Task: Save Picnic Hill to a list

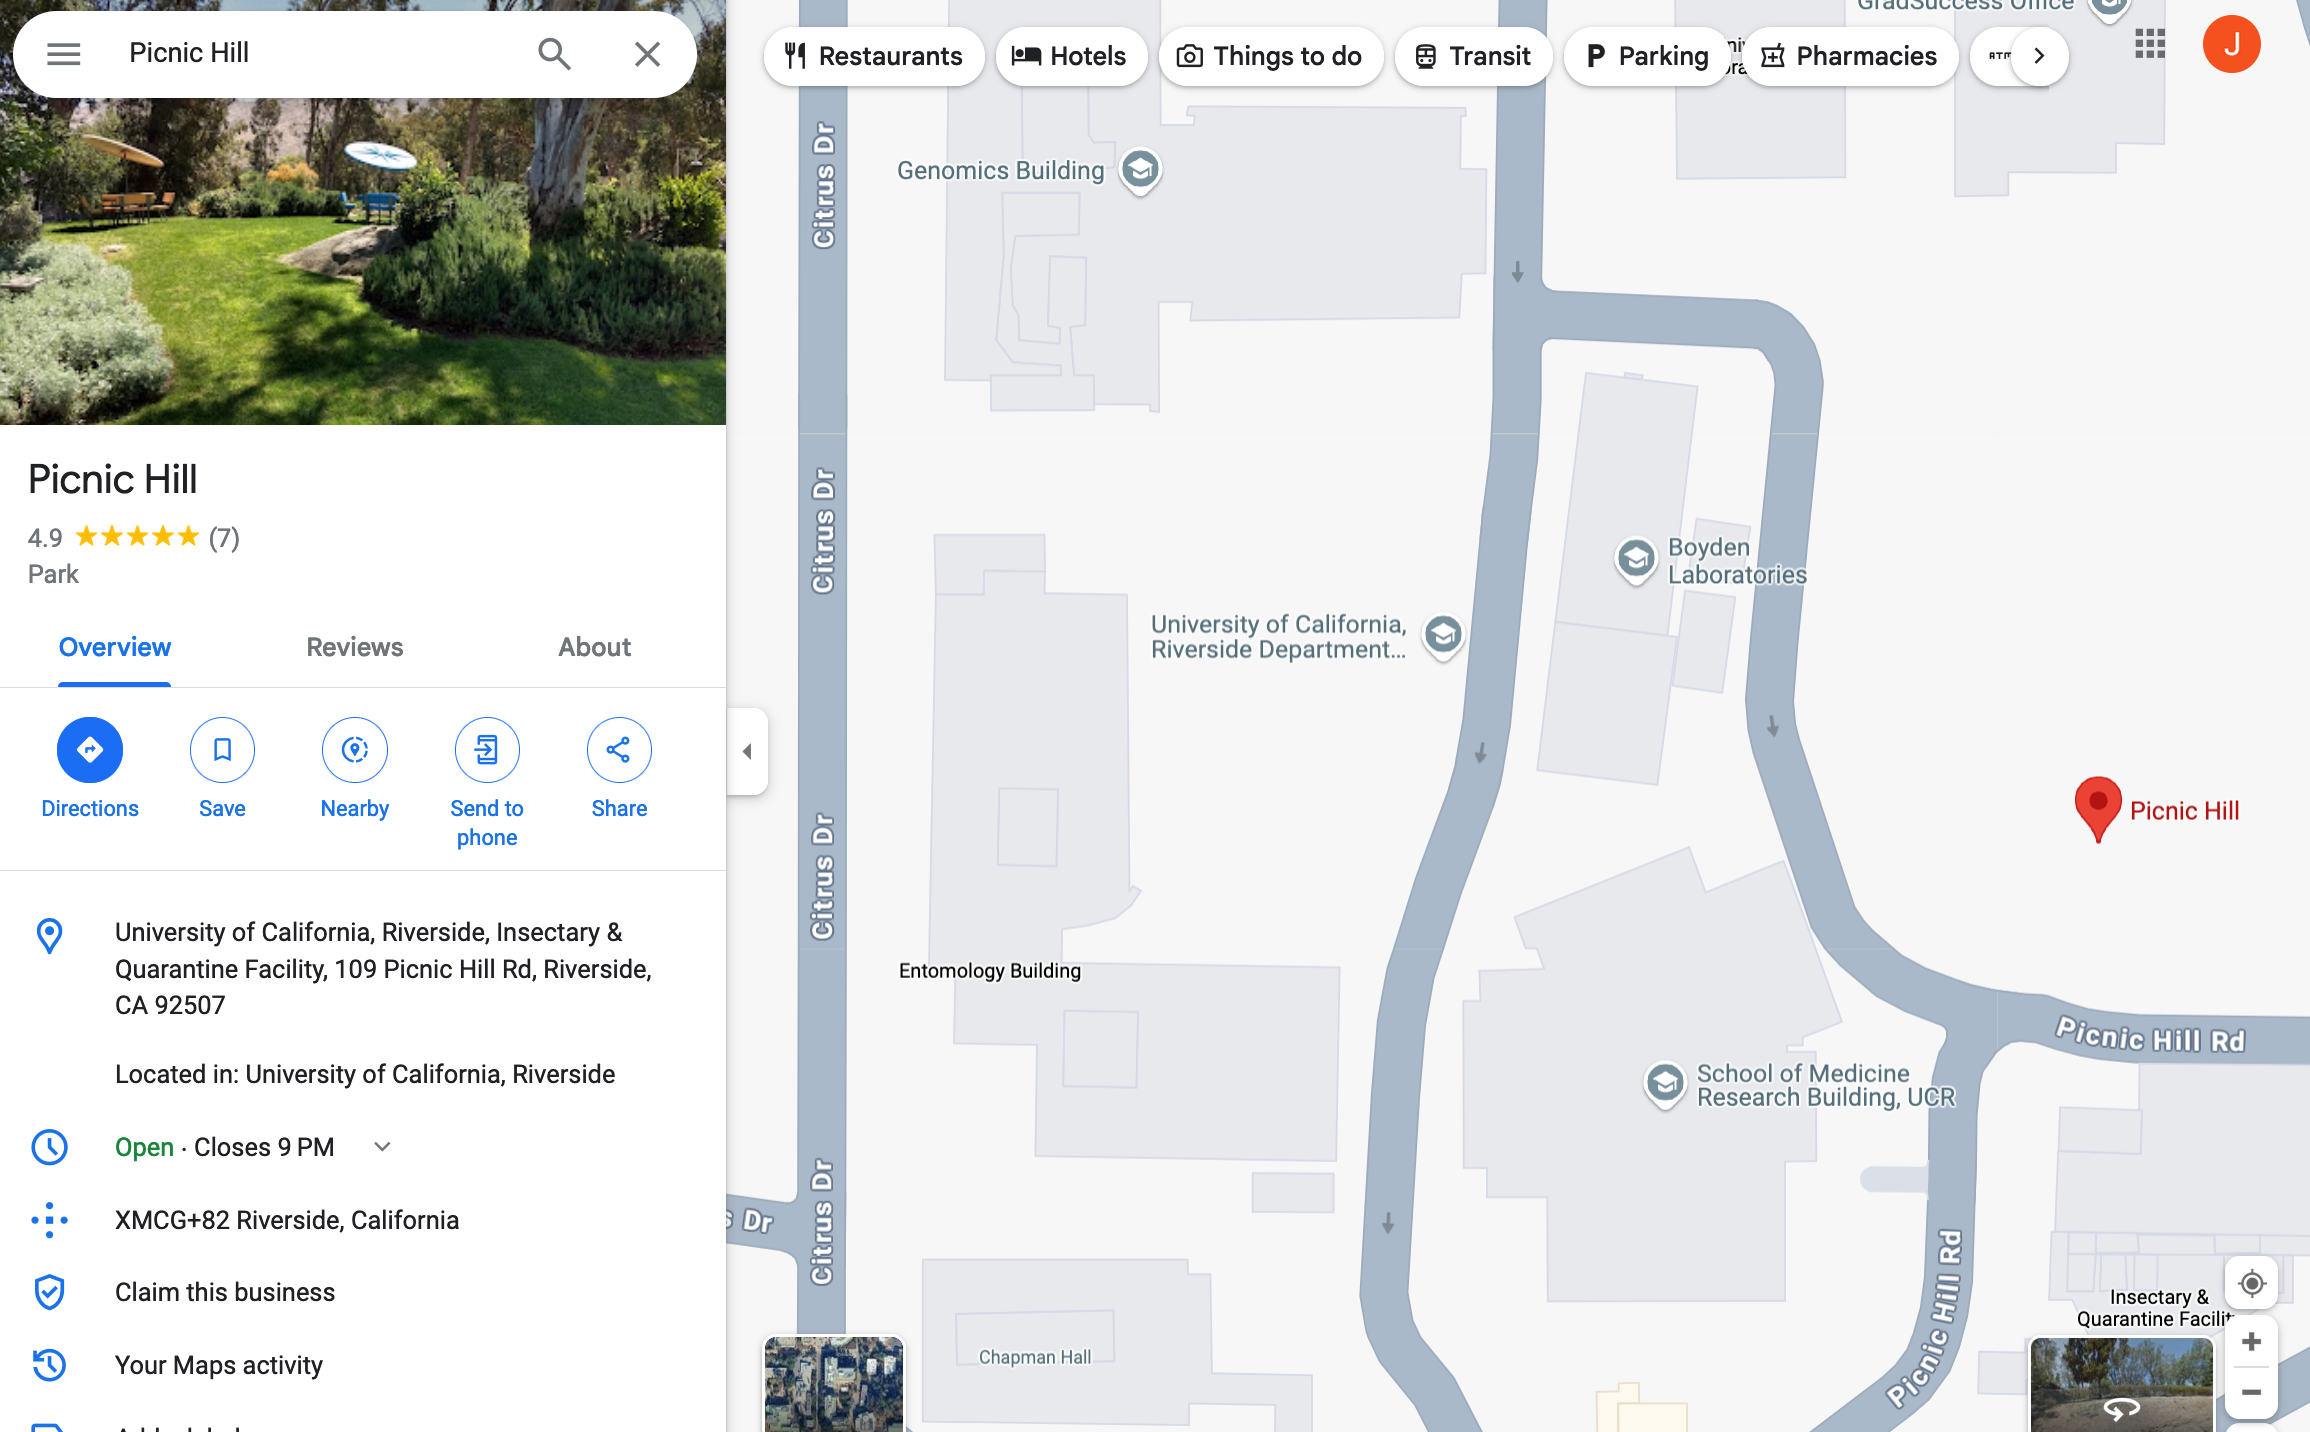Action: pos(222,750)
